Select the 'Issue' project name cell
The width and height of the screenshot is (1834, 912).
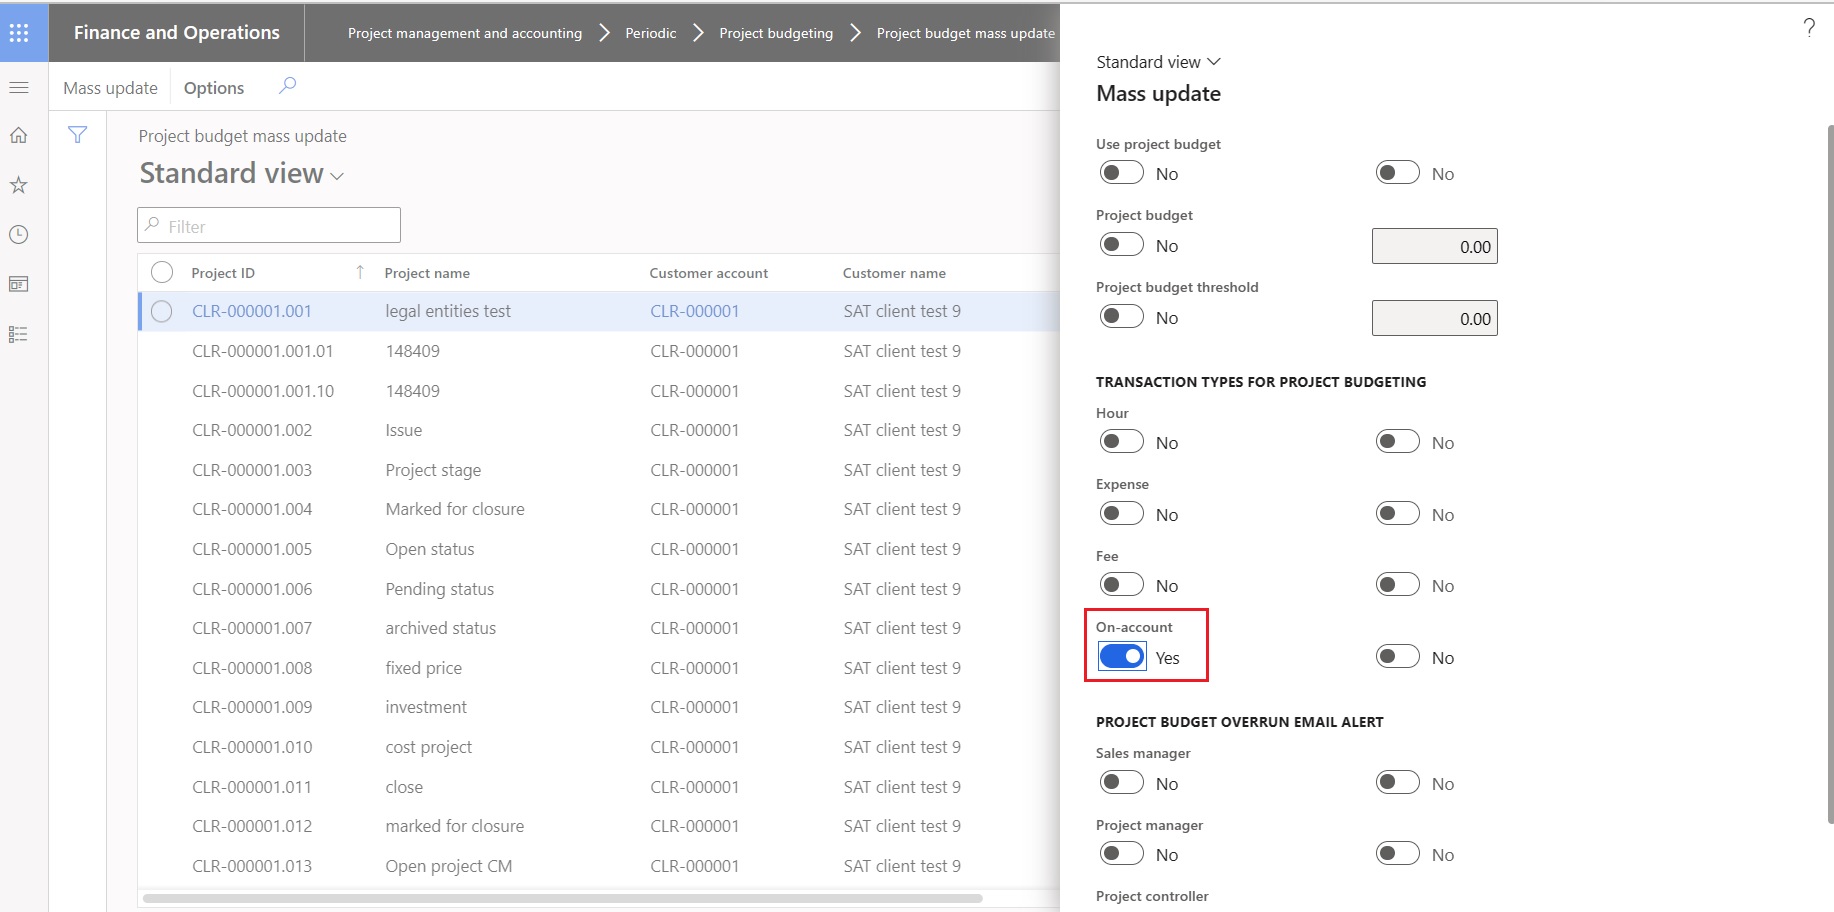[x=404, y=430]
